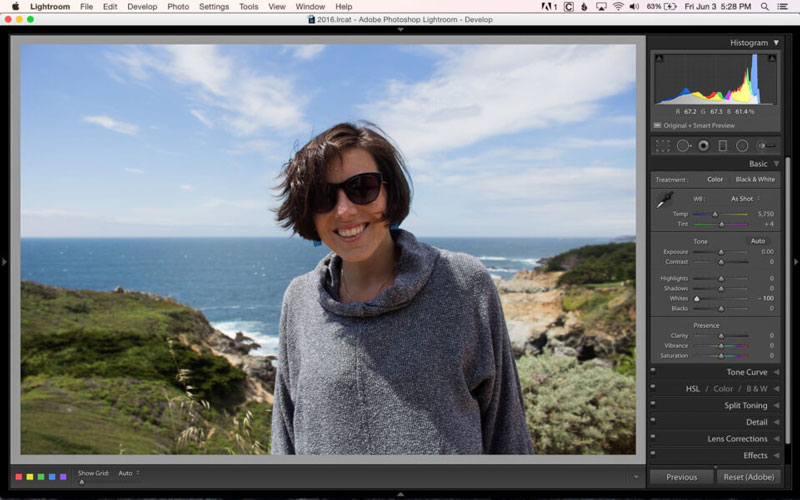Viewport: 800px width, 500px height.
Task: Select the Crop Overlay tool
Action: 662,146
